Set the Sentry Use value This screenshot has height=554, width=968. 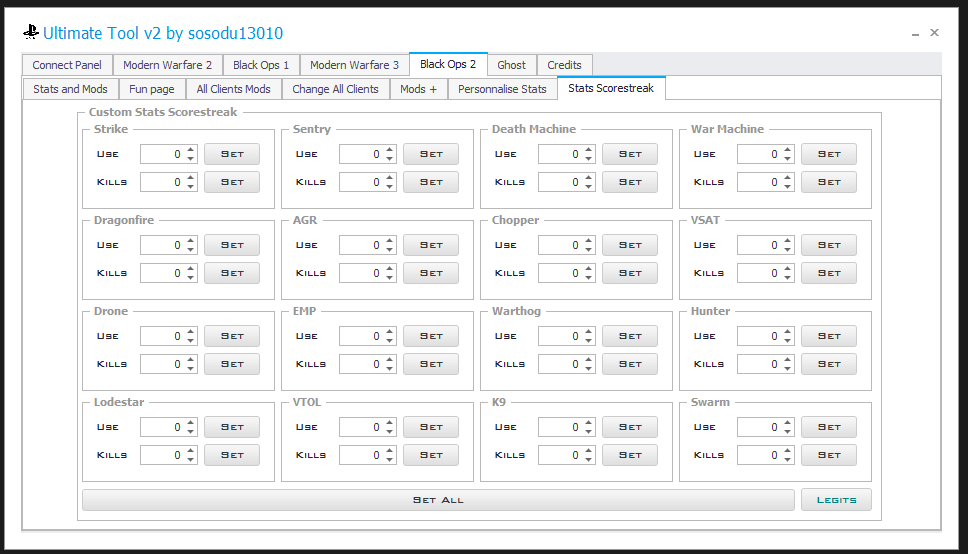coord(431,154)
